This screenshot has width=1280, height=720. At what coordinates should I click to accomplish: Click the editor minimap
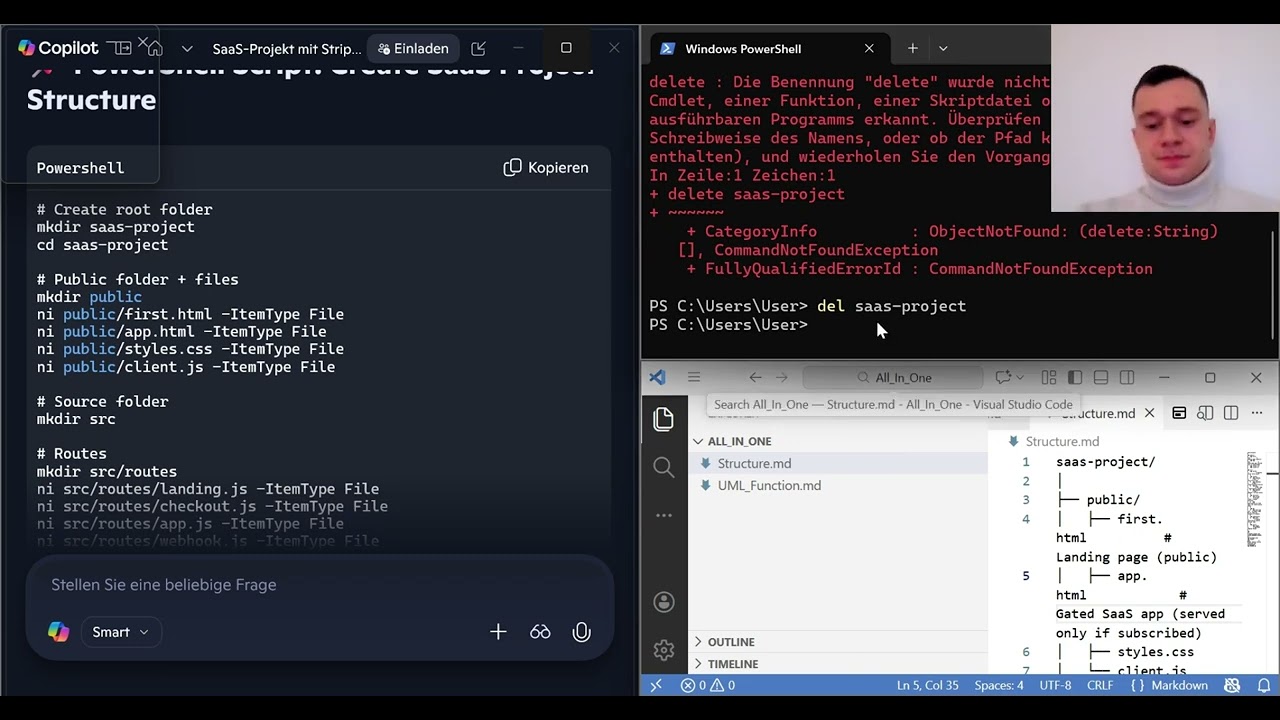[1254, 500]
